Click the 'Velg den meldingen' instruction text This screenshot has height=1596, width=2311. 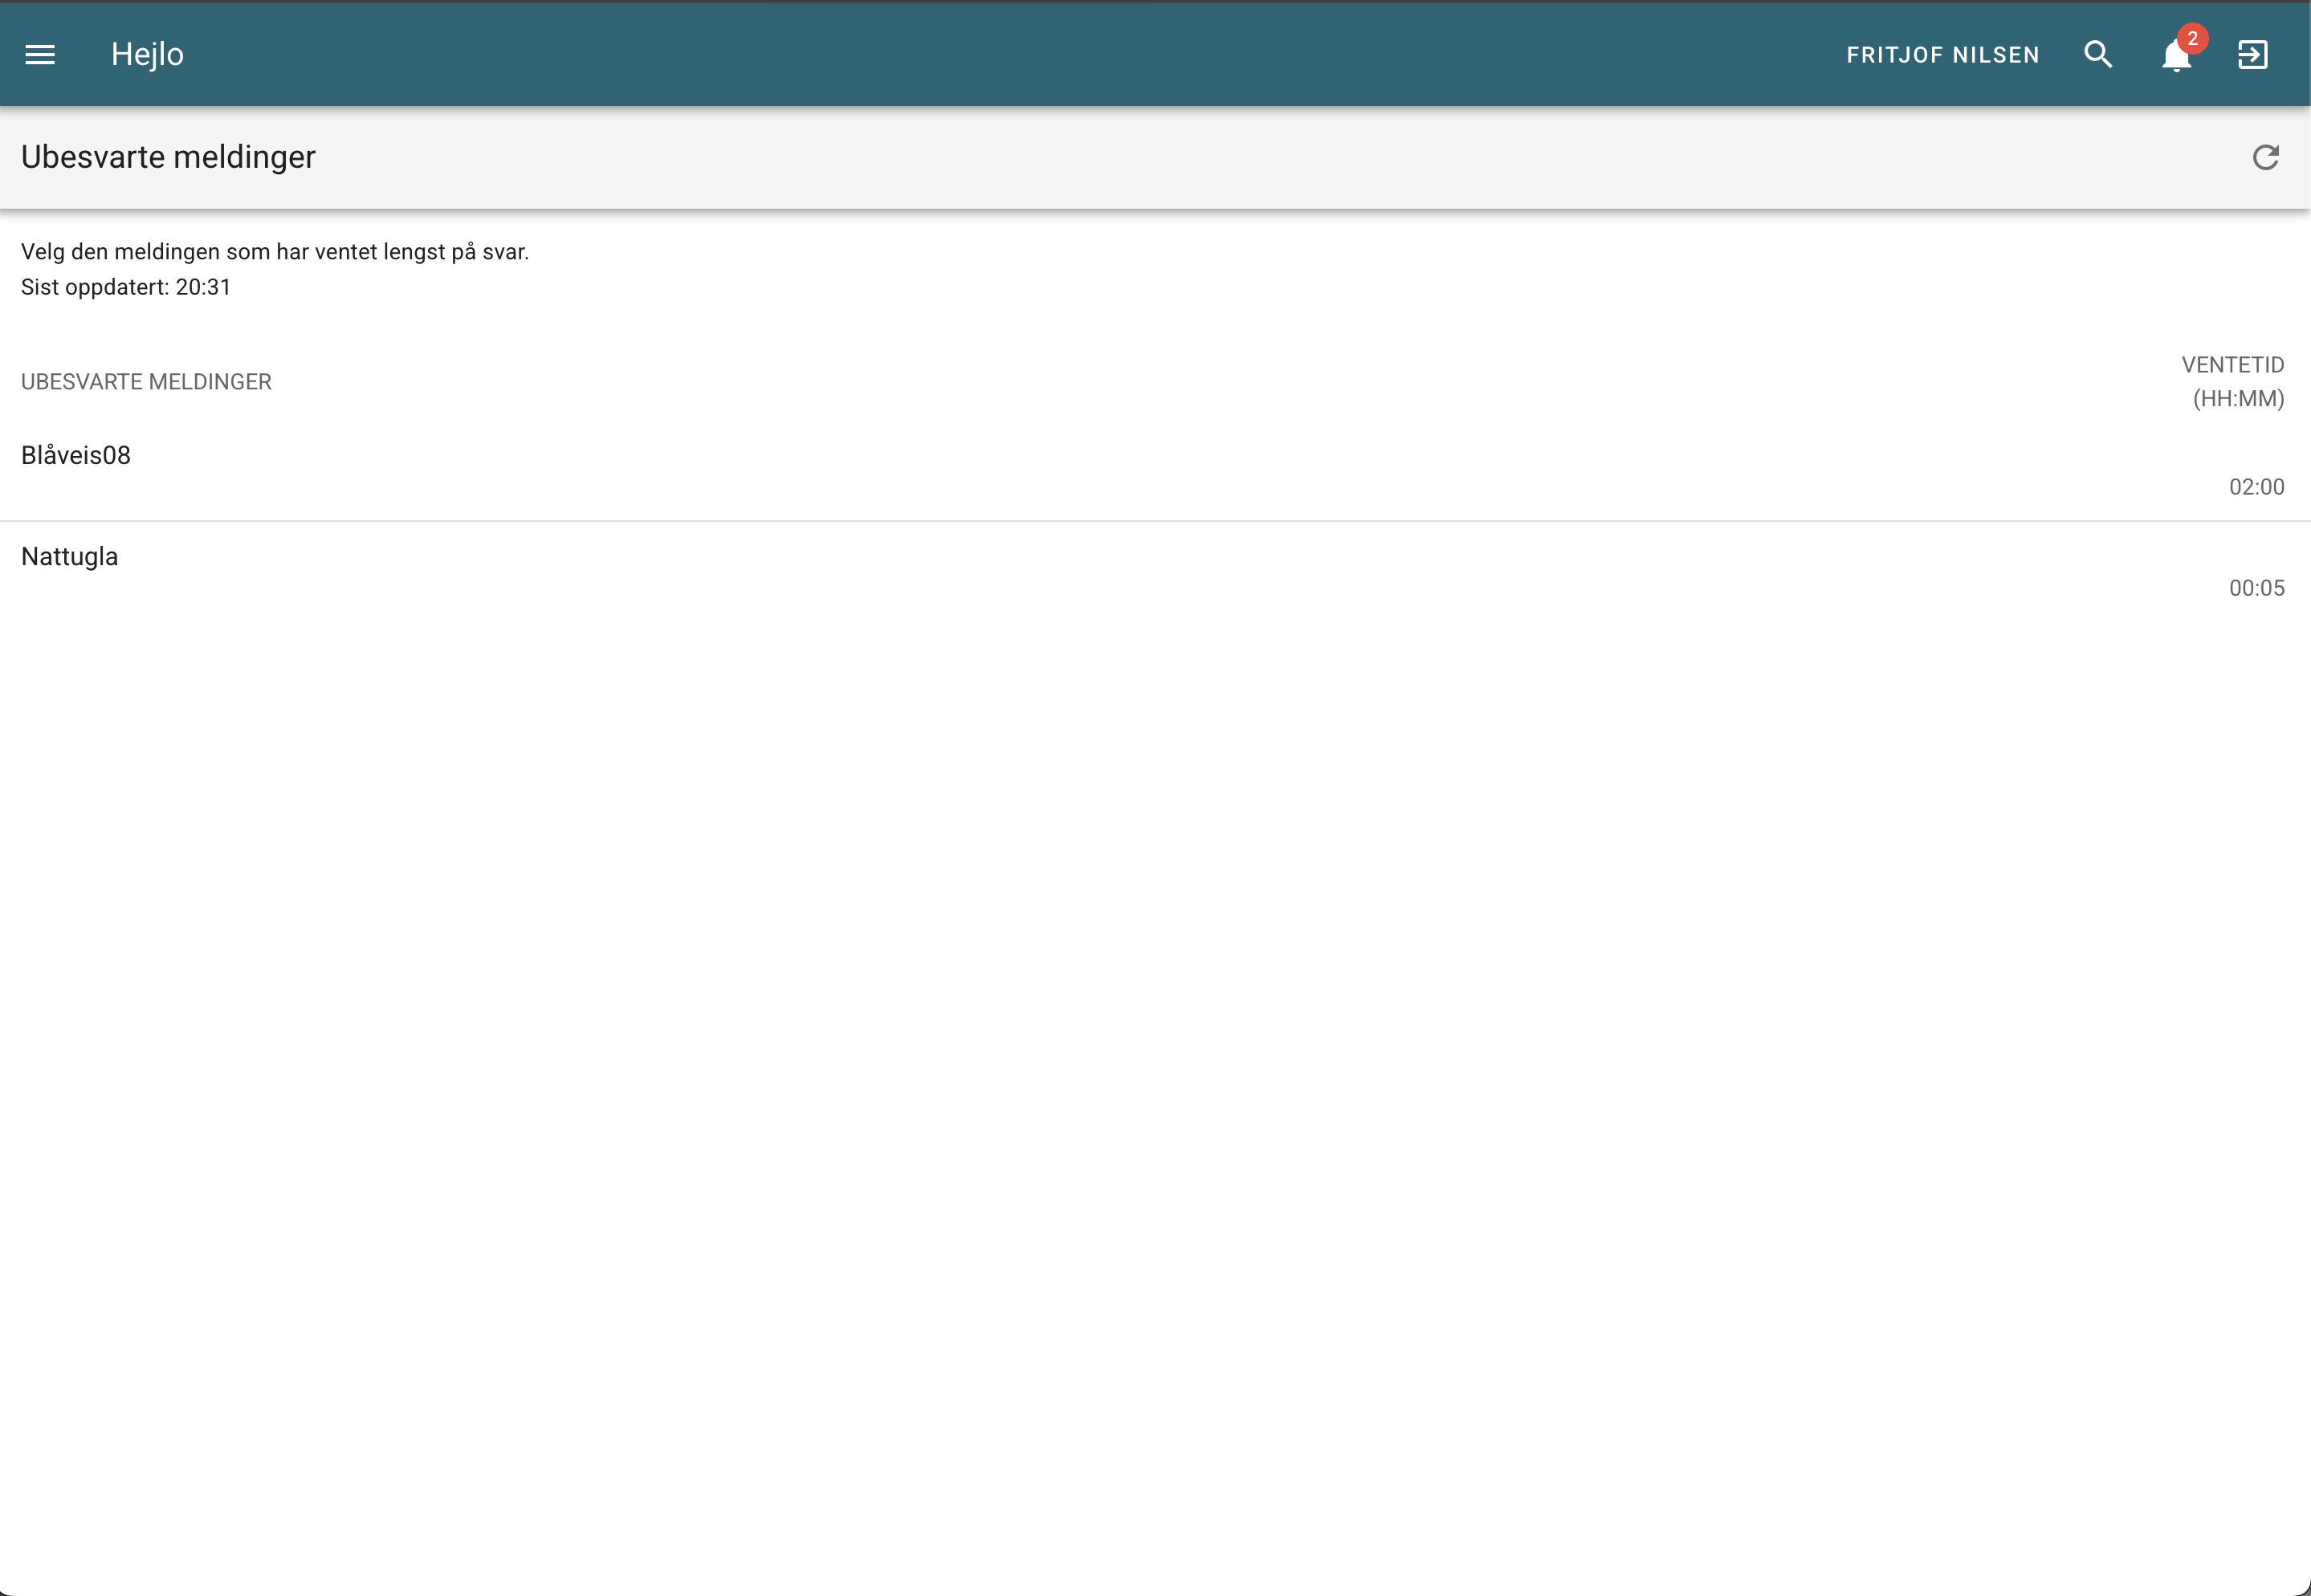275,252
